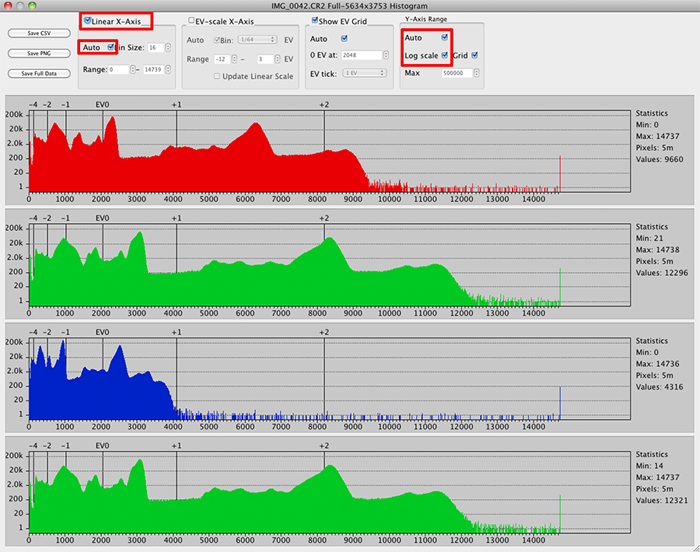The height and width of the screenshot is (552, 700).
Task: Click the EV0 marker label on red histogram
Action: tap(102, 105)
